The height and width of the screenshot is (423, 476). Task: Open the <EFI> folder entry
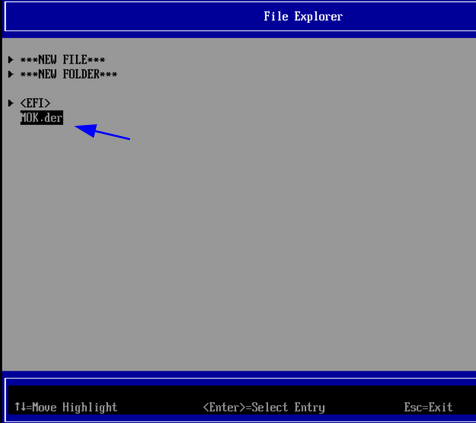(x=35, y=103)
